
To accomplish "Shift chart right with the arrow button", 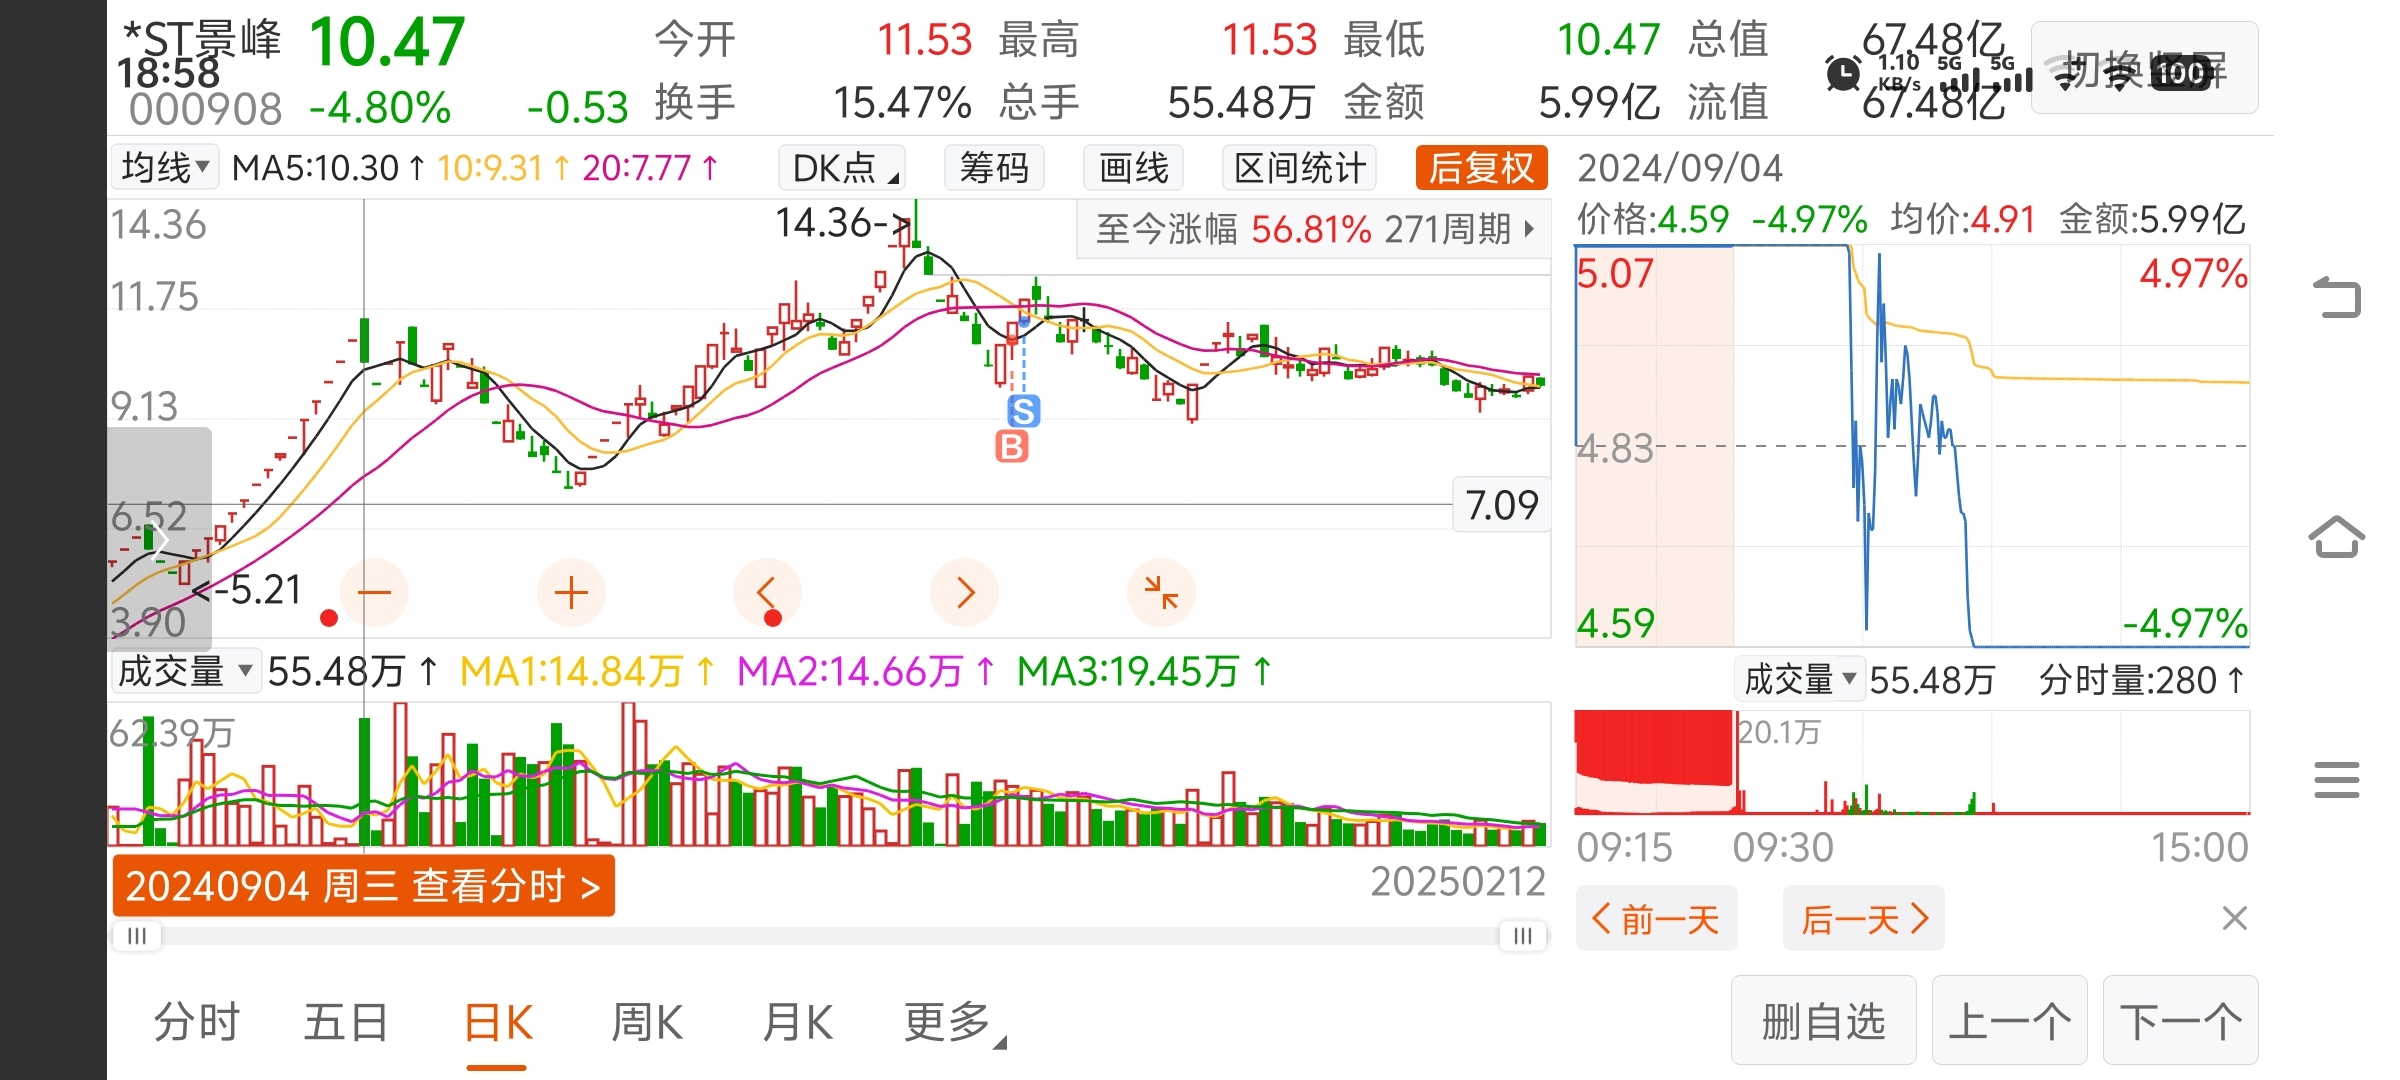I will pyautogui.click(x=964, y=593).
